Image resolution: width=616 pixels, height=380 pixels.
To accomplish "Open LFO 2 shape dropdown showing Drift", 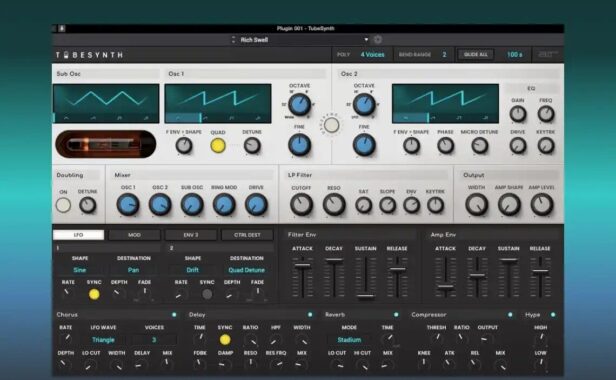I will tap(192, 270).
